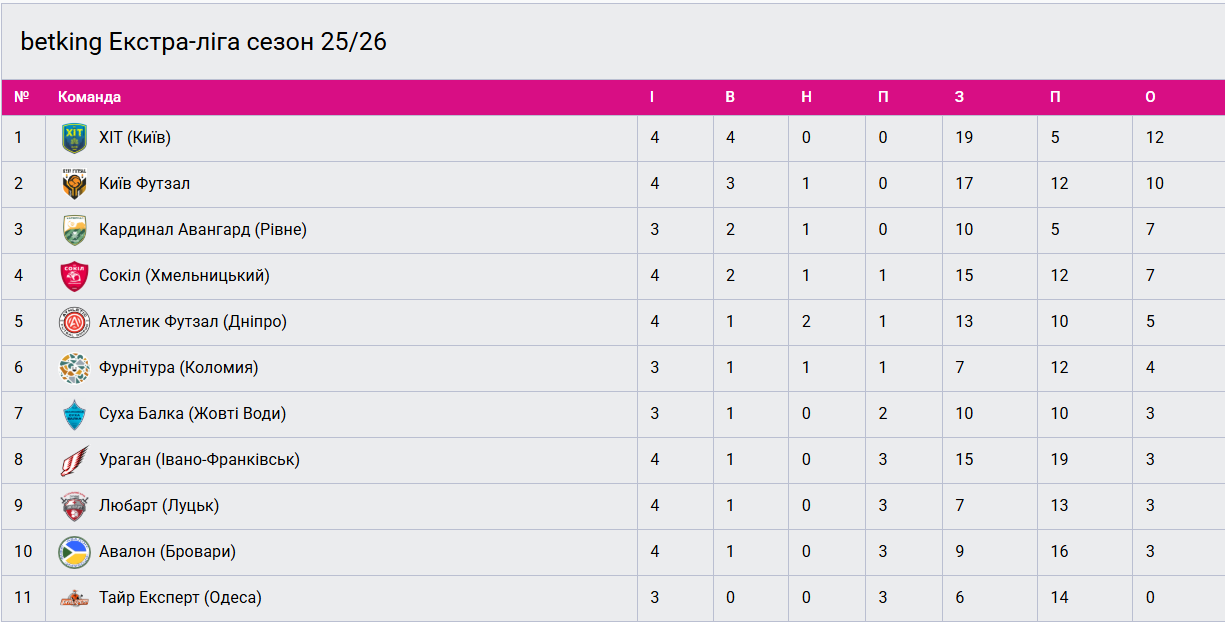Screen dimensions: 1225x622
Task: Click the Кардинал Авангард team logo
Action: tap(74, 230)
